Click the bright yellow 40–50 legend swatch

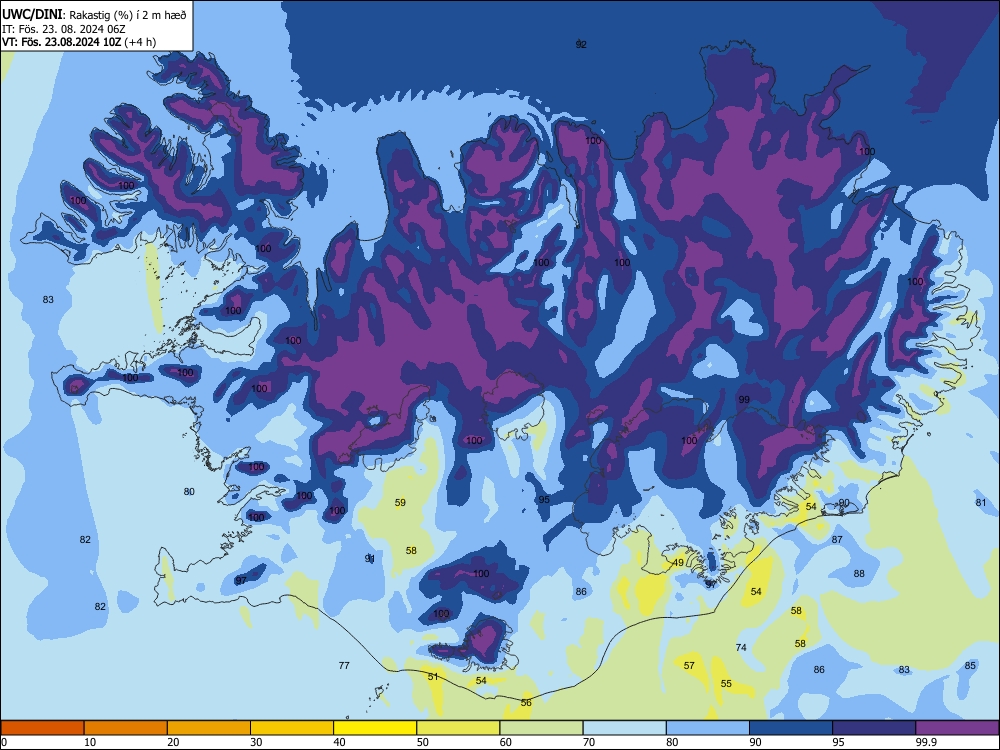[375, 728]
